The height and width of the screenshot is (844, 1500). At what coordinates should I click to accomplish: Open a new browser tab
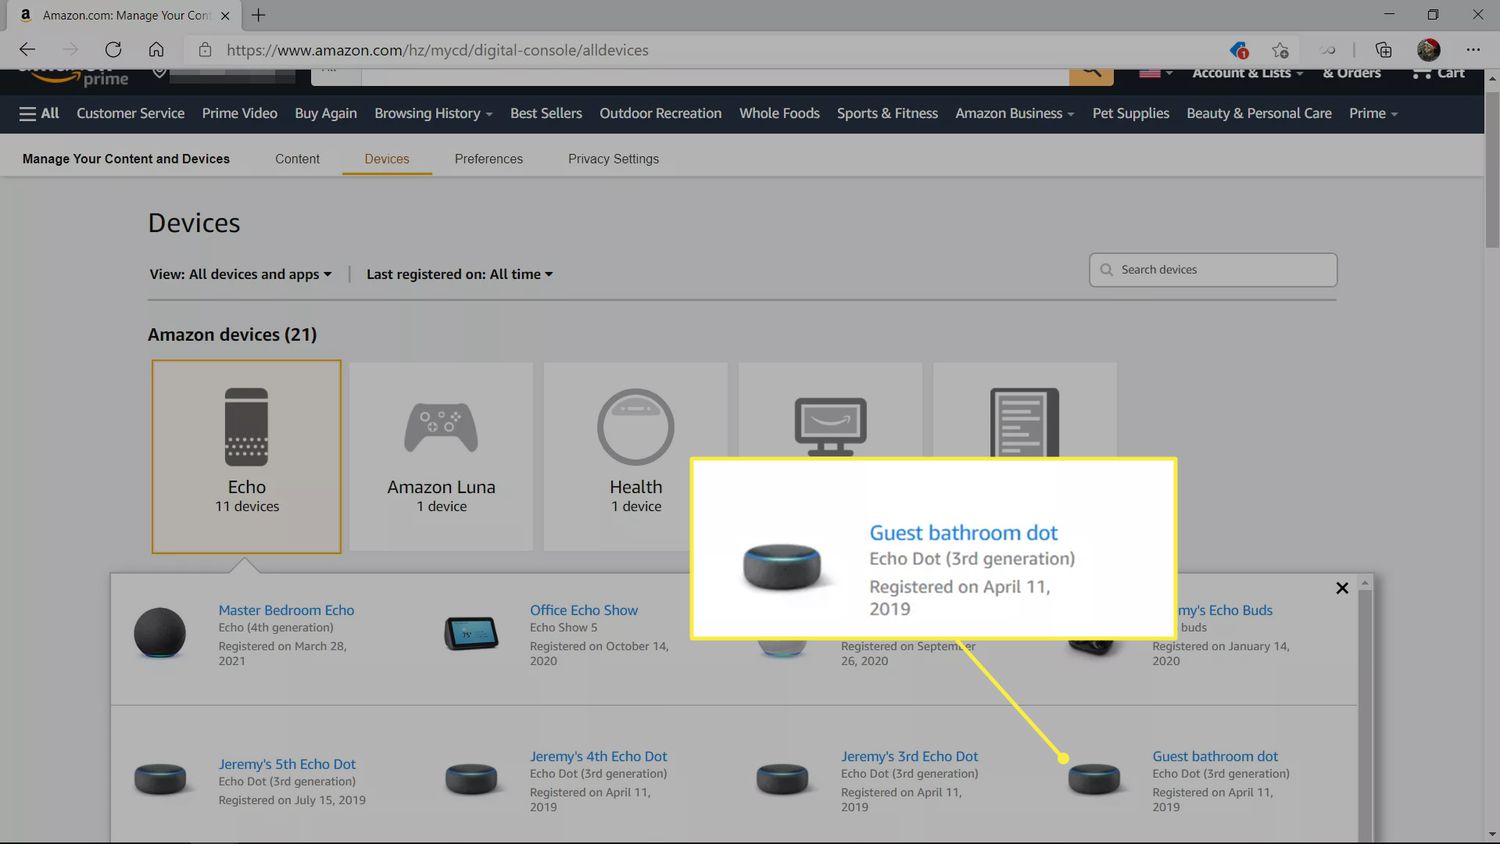click(x=258, y=15)
